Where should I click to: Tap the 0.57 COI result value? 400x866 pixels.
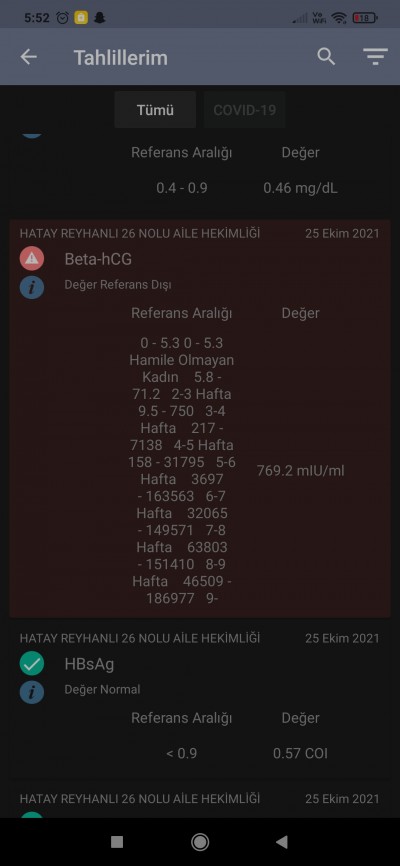(x=301, y=753)
